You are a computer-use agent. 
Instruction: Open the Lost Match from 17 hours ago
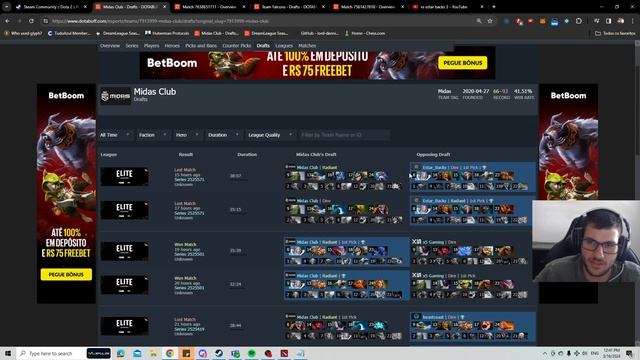(185, 203)
